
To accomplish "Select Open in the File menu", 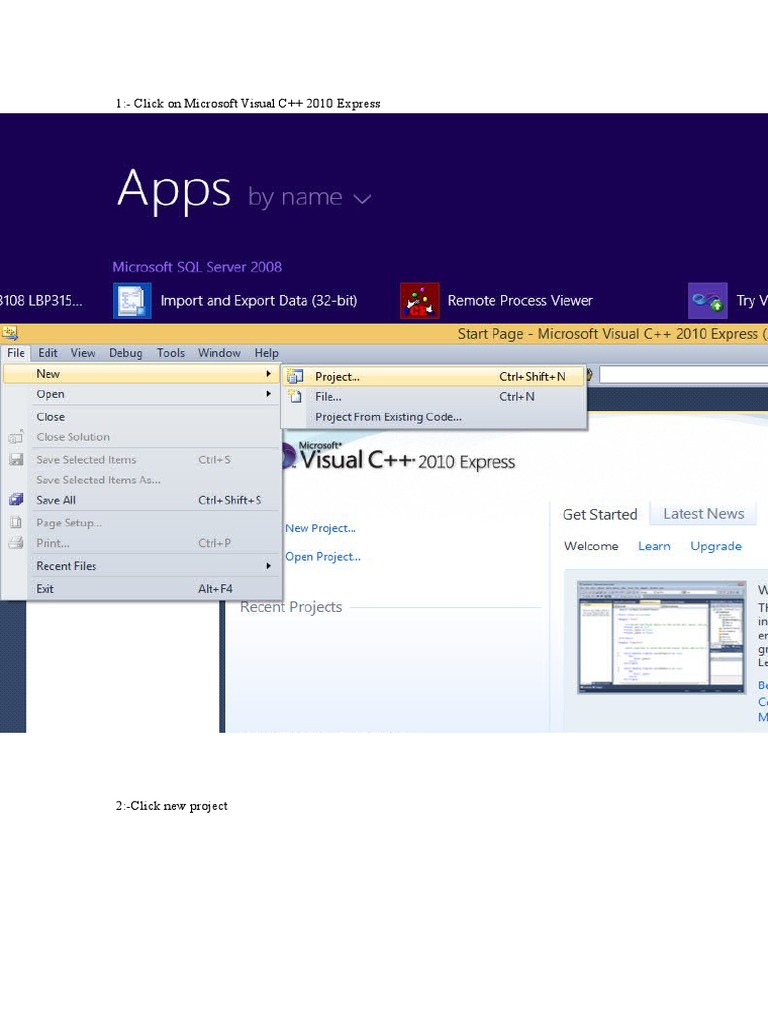I will tap(142, 394).
